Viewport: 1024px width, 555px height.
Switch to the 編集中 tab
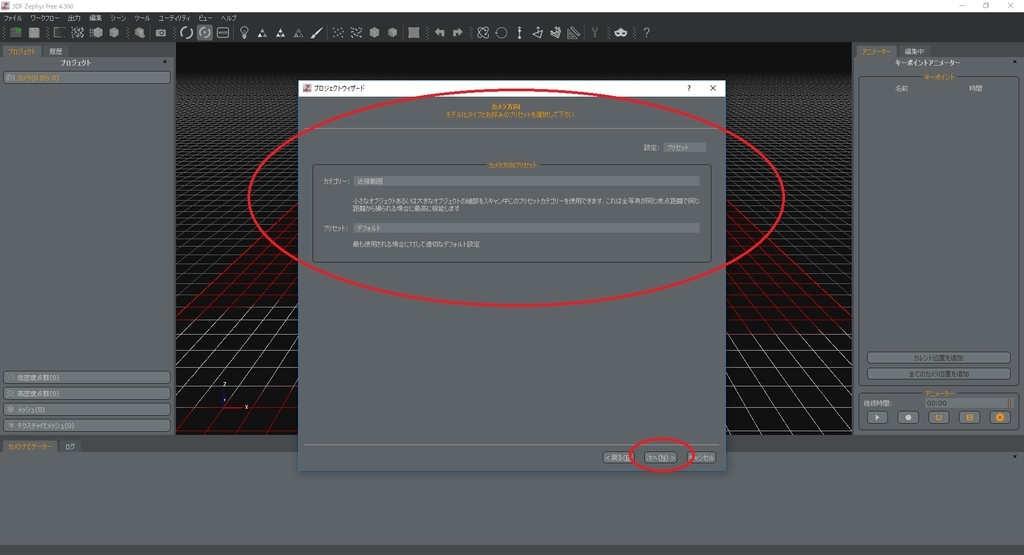pyautogui.click(x=914, y=51)
